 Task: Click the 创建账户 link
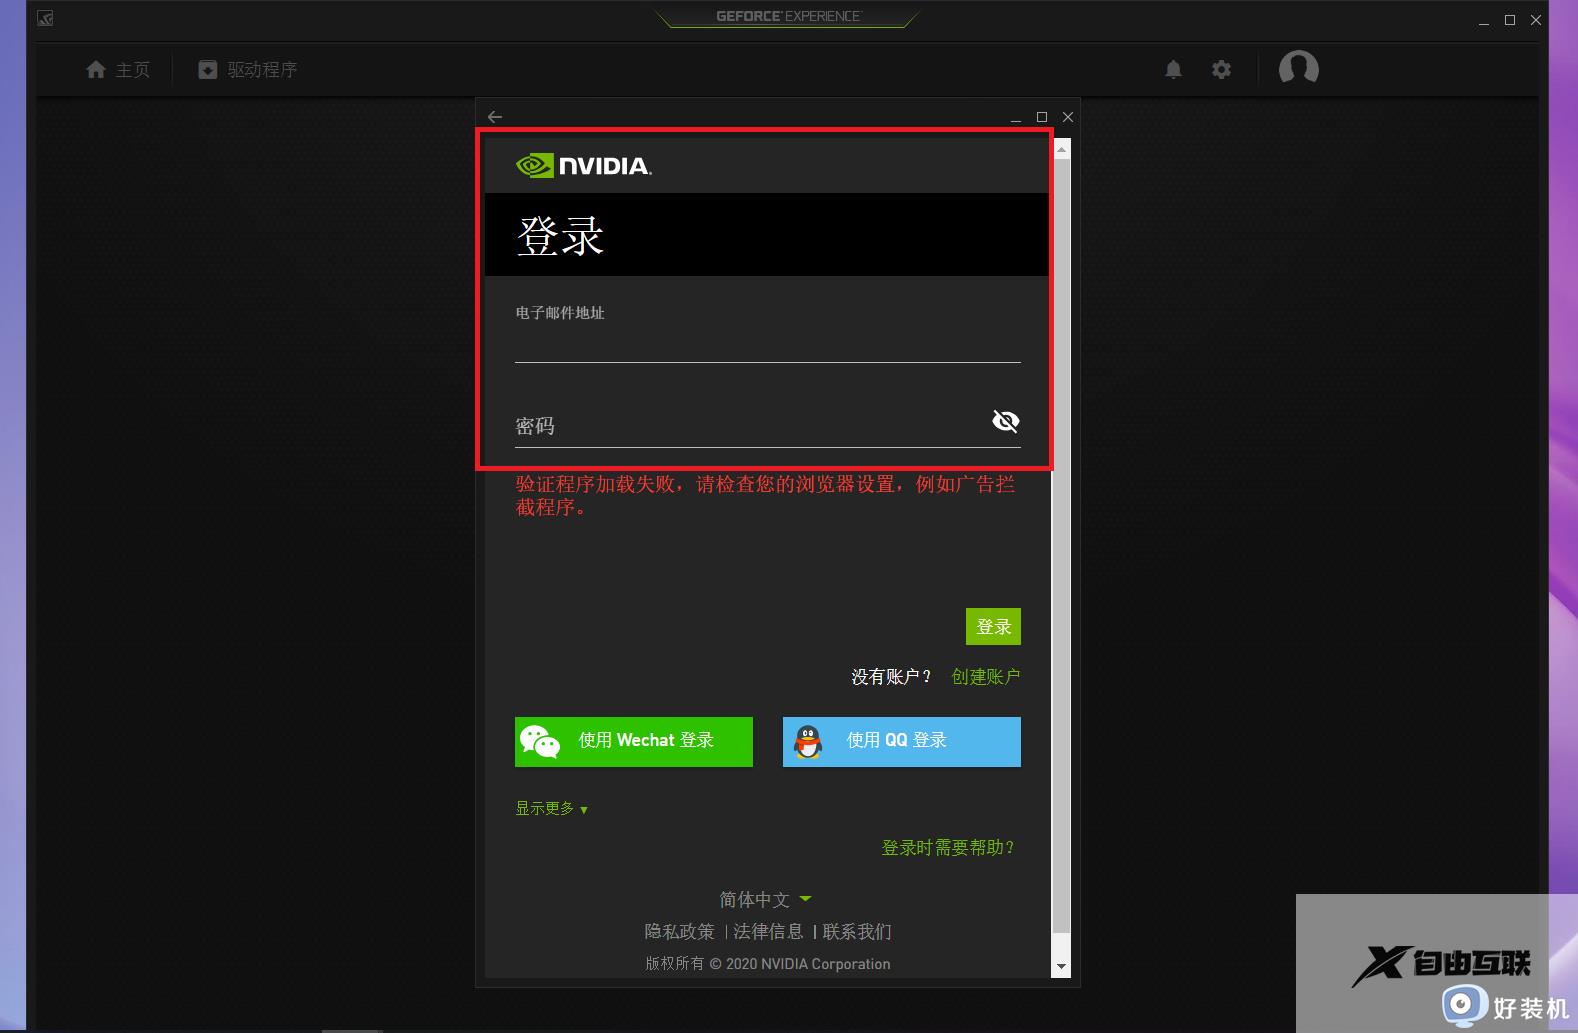click(x=985, y=677)
